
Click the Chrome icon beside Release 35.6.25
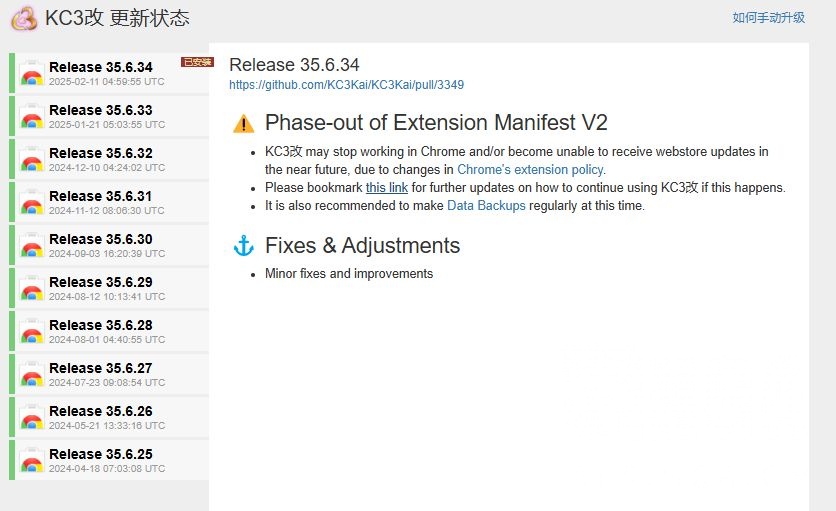(x=32, y=460)
